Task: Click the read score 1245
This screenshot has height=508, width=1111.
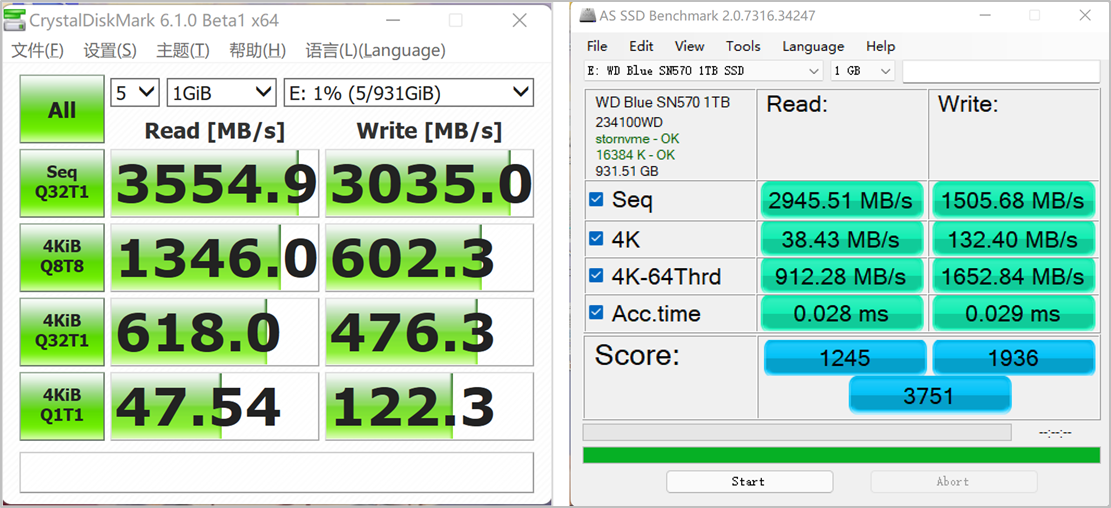Action: (x=845, y=358)
